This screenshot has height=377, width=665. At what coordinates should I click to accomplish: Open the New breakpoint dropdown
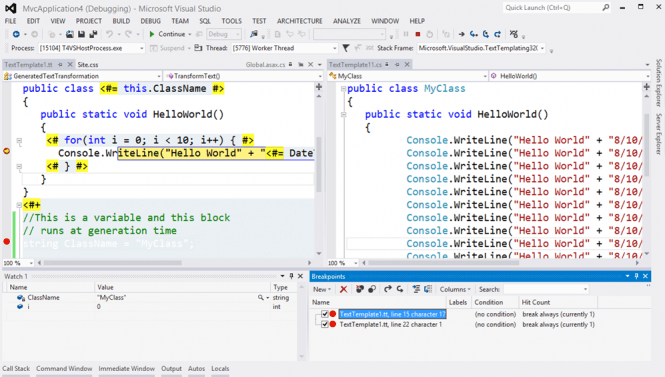[x=322, y=289]
